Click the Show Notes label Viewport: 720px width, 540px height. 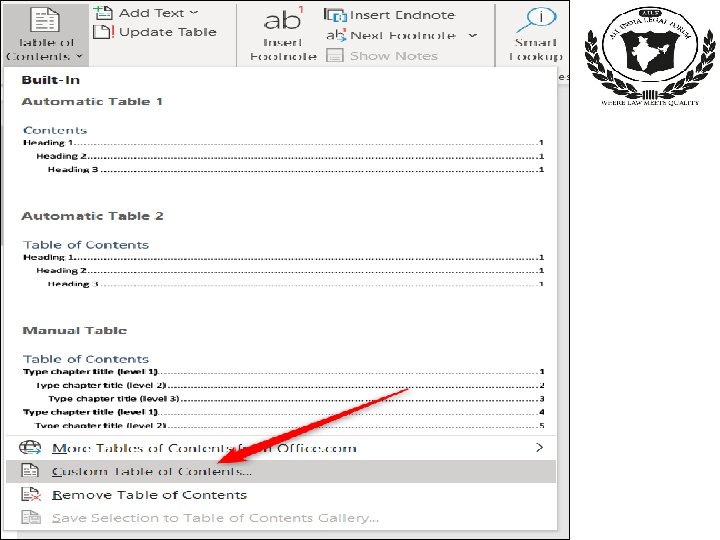tap(394, 56)
